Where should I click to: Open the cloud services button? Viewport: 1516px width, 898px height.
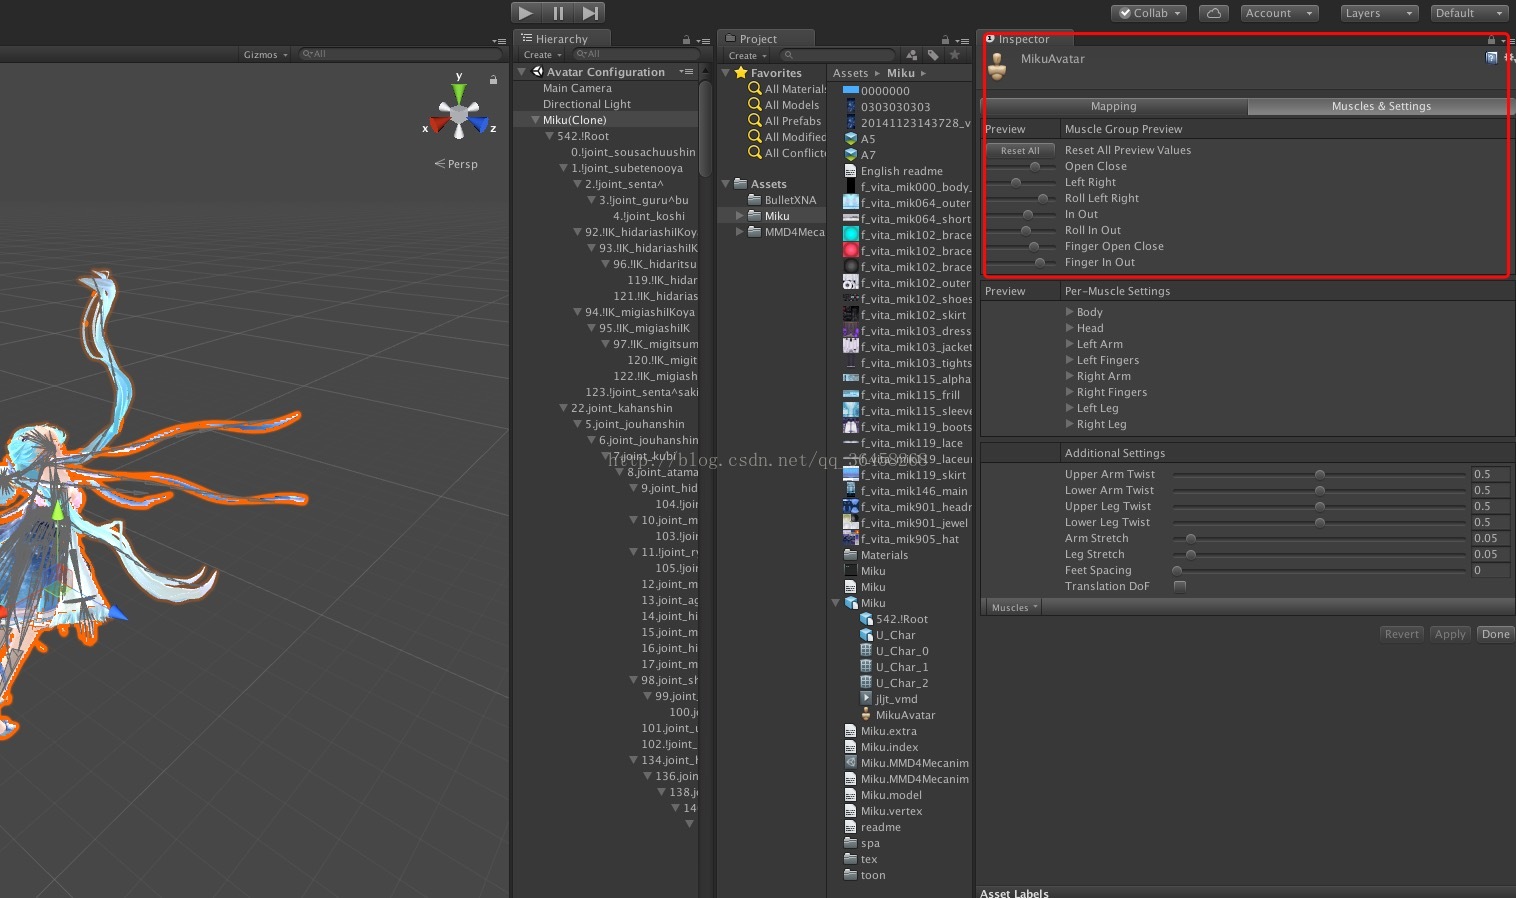click(x=1213, y=13)
